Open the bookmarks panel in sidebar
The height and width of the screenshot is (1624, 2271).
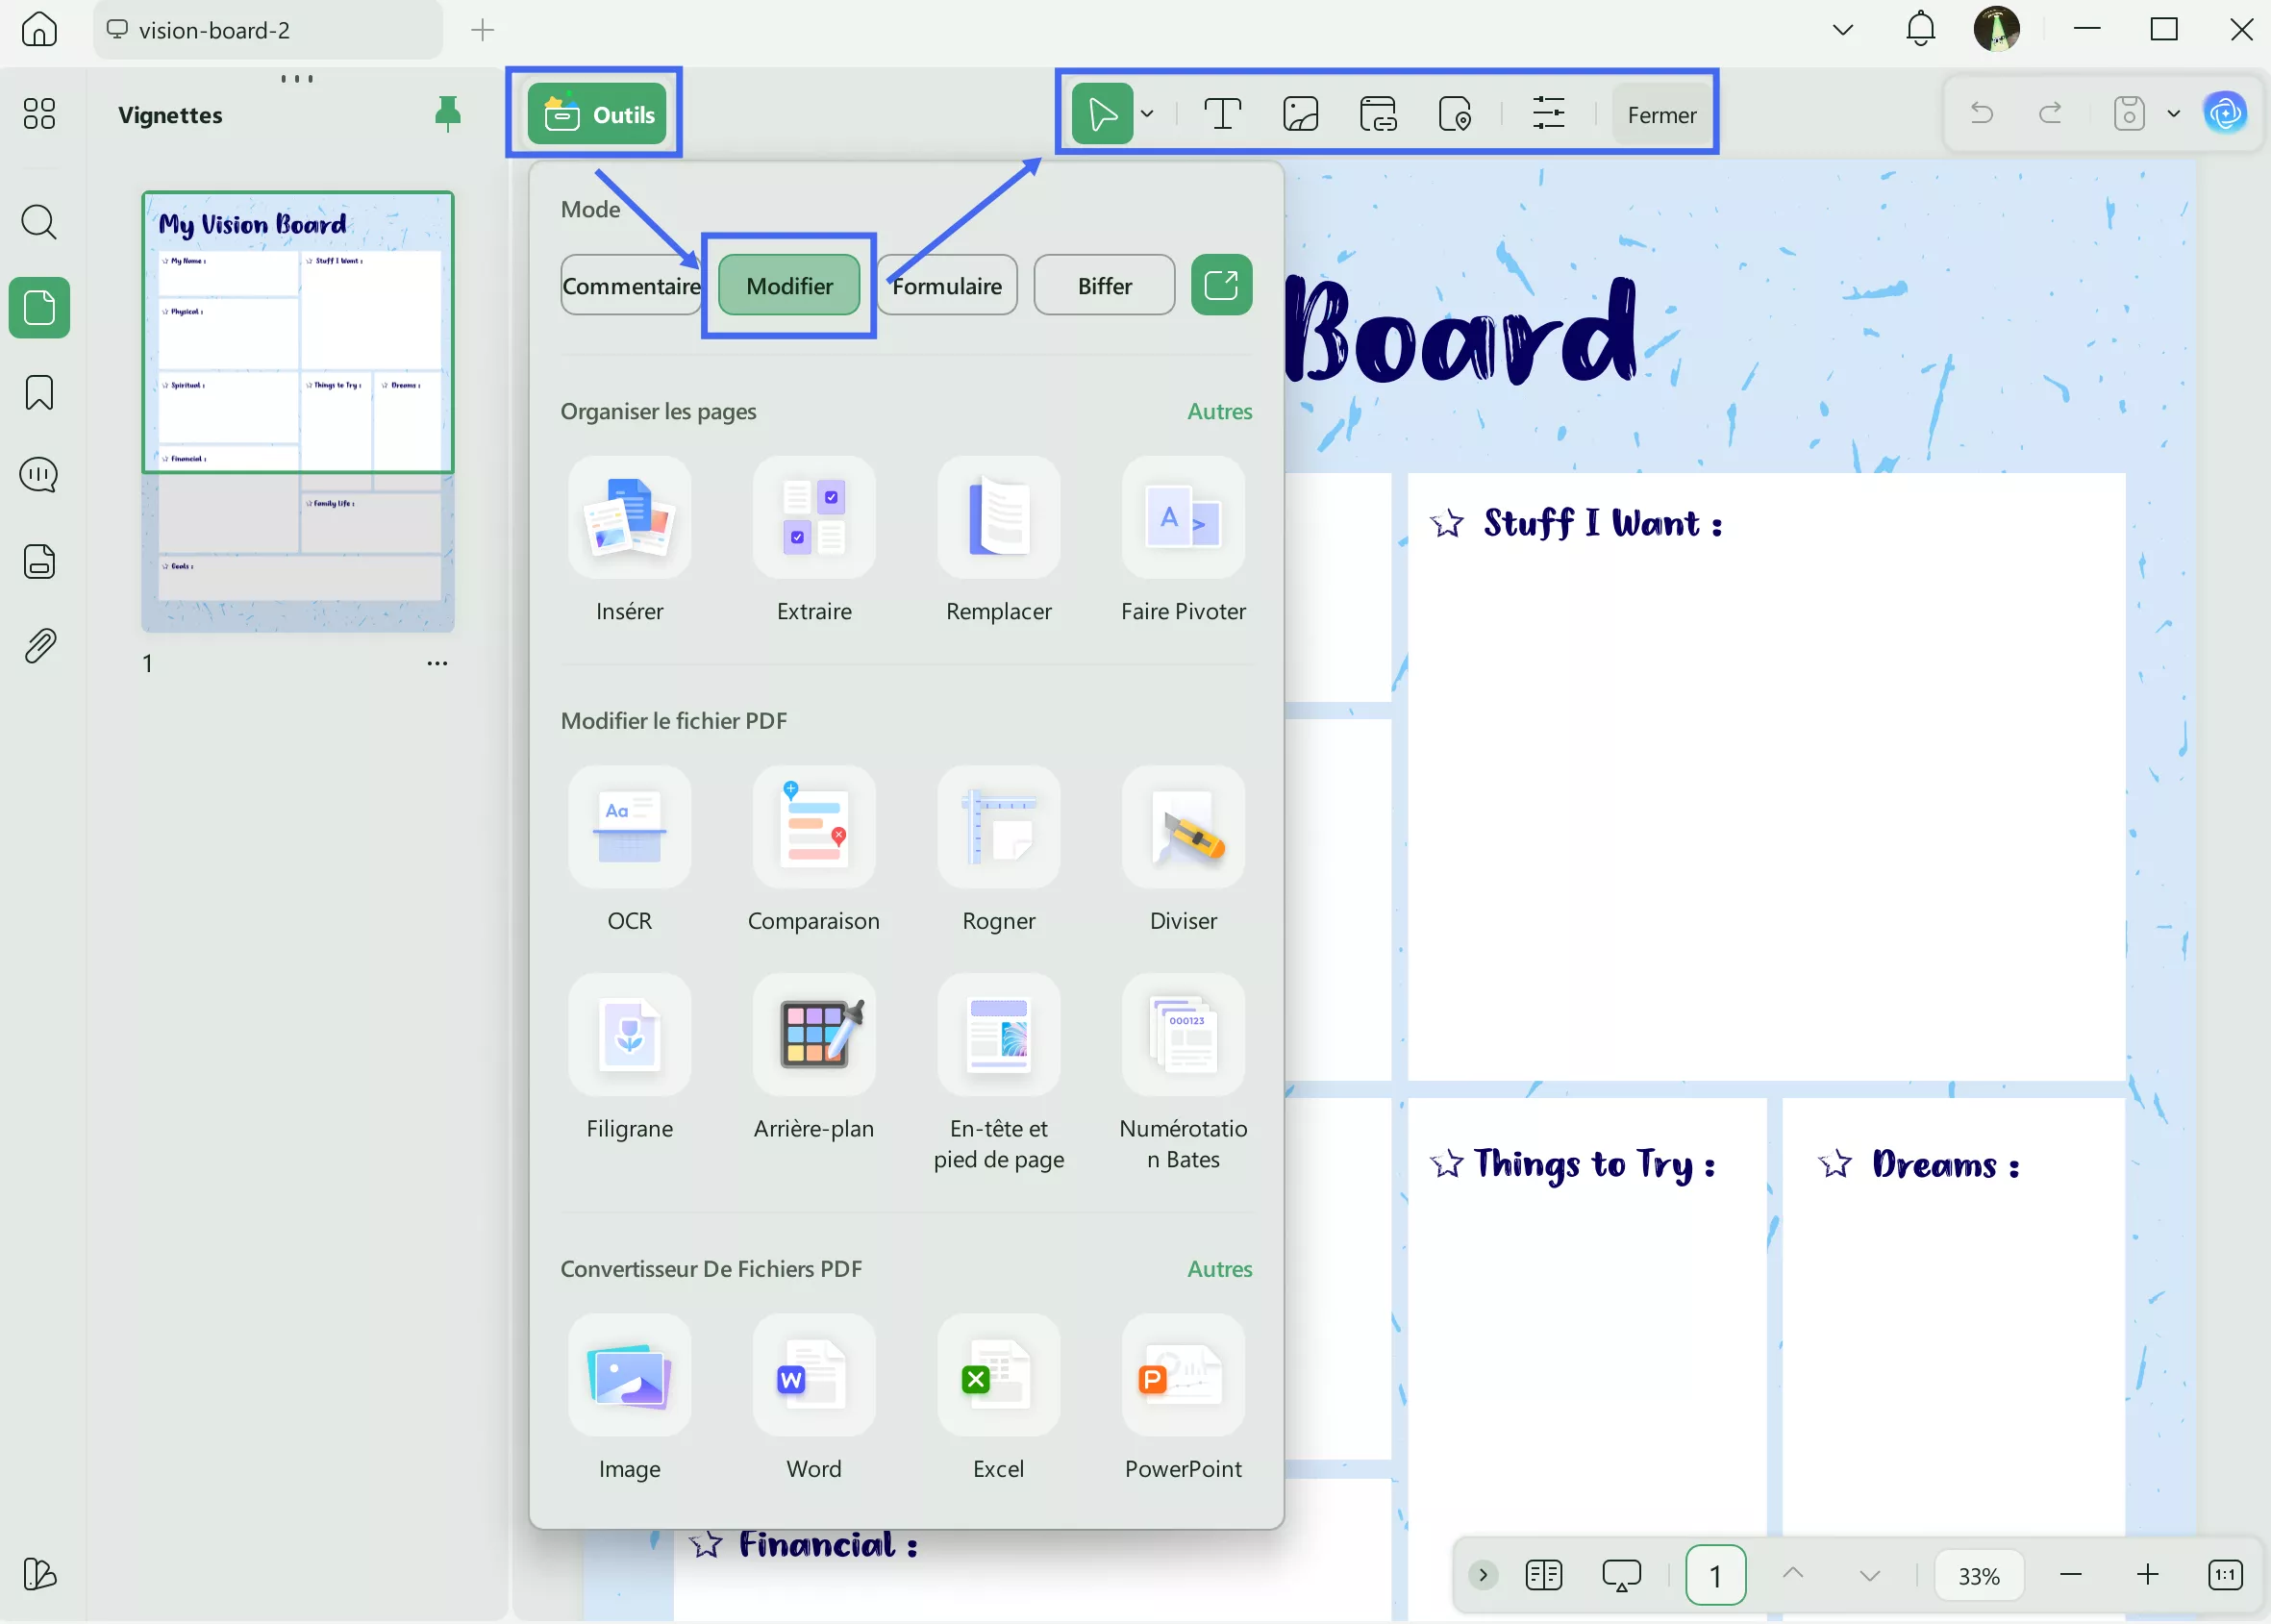pyautogui.click(x=39, y=393)
